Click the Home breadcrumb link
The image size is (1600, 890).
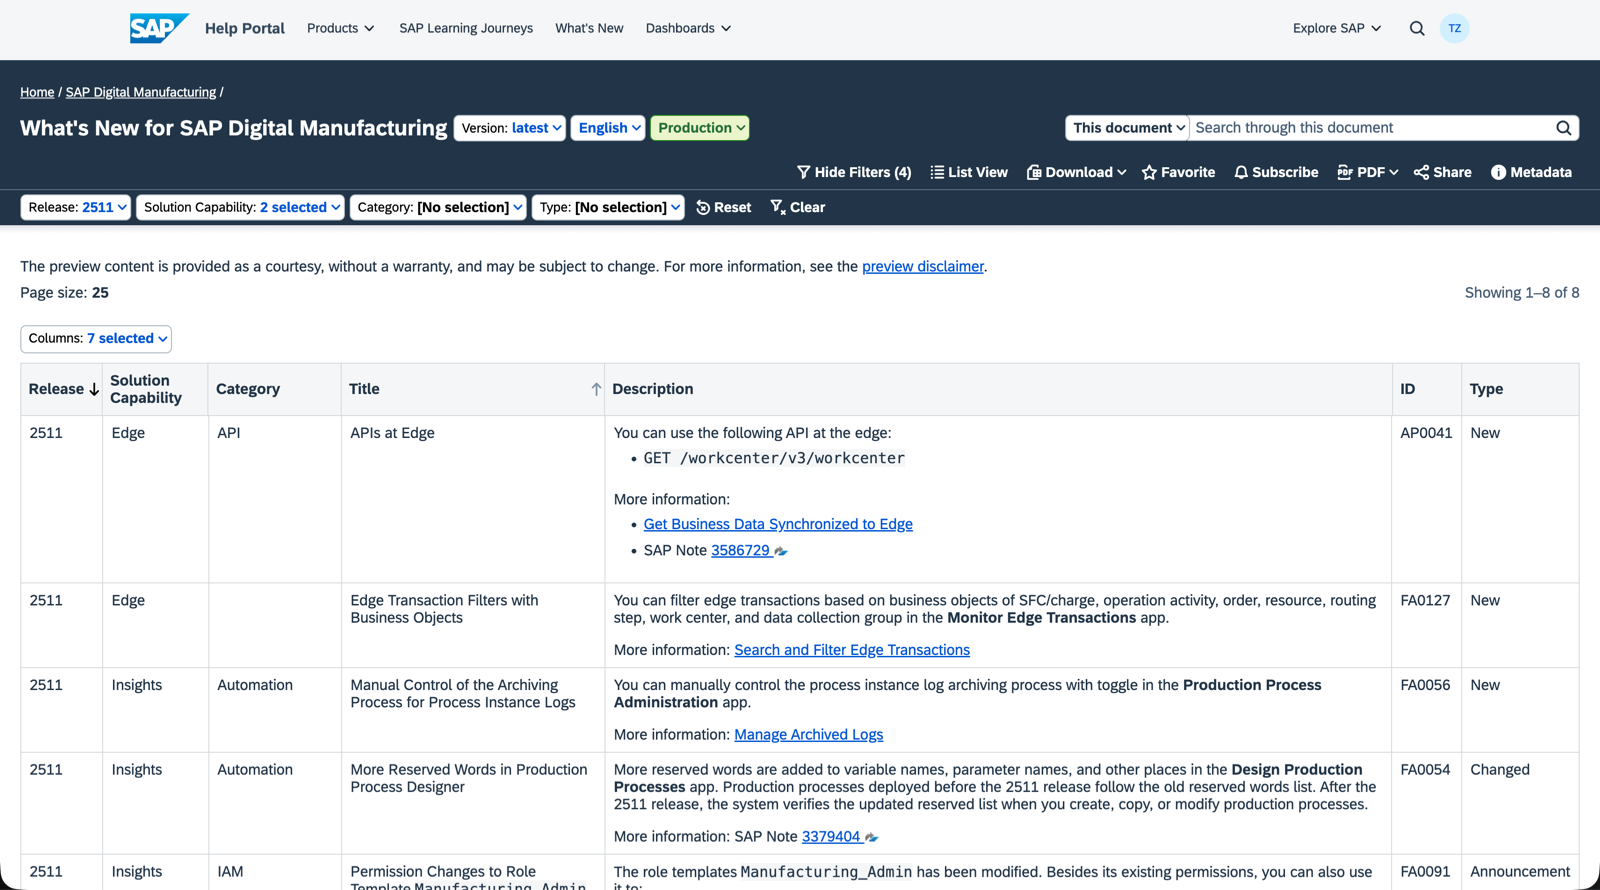tap(37, 92)
